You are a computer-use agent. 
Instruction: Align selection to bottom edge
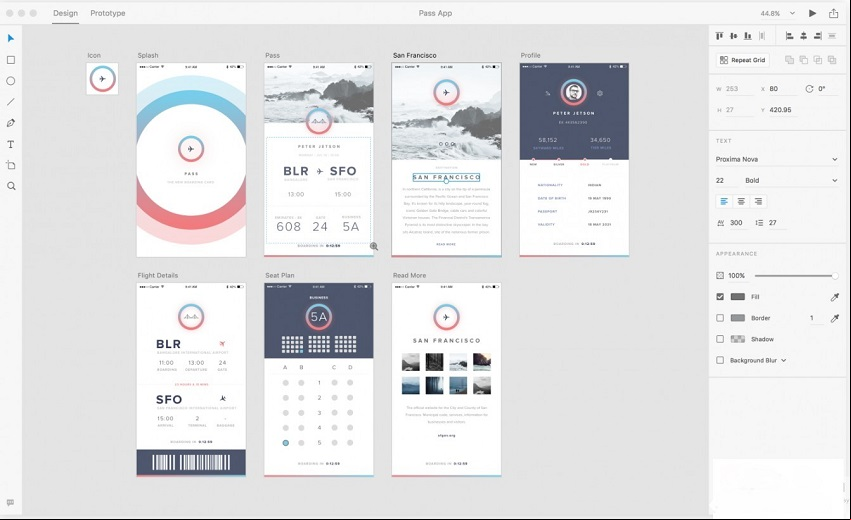pyautogui.click(x=748, y=36)
